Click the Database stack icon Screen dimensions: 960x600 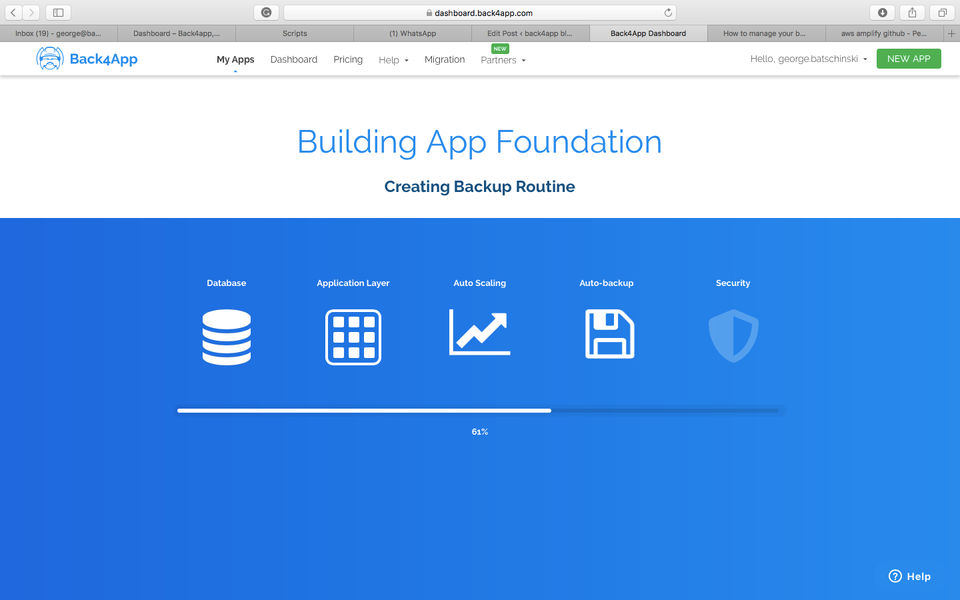click(x=227, y=337)
